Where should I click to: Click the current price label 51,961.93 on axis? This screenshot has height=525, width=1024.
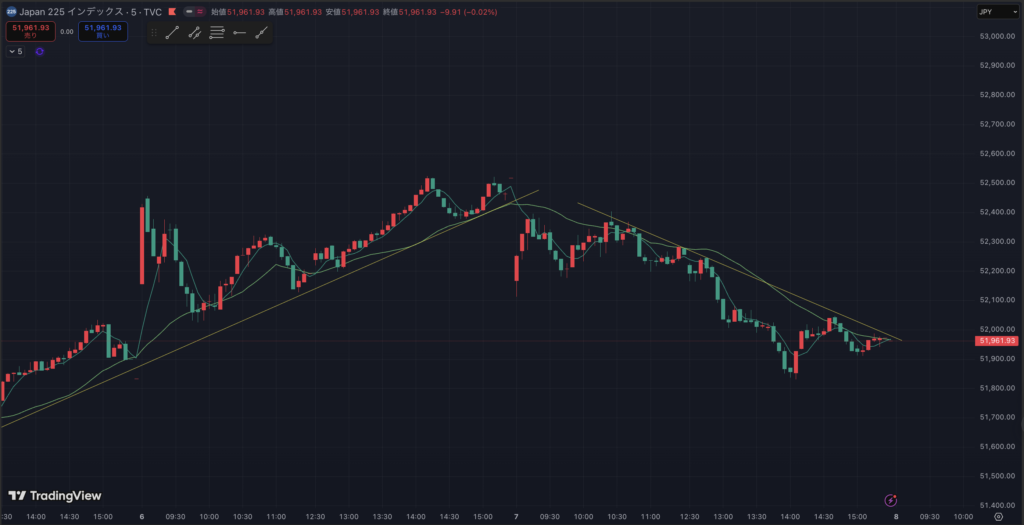pos(996,341)
